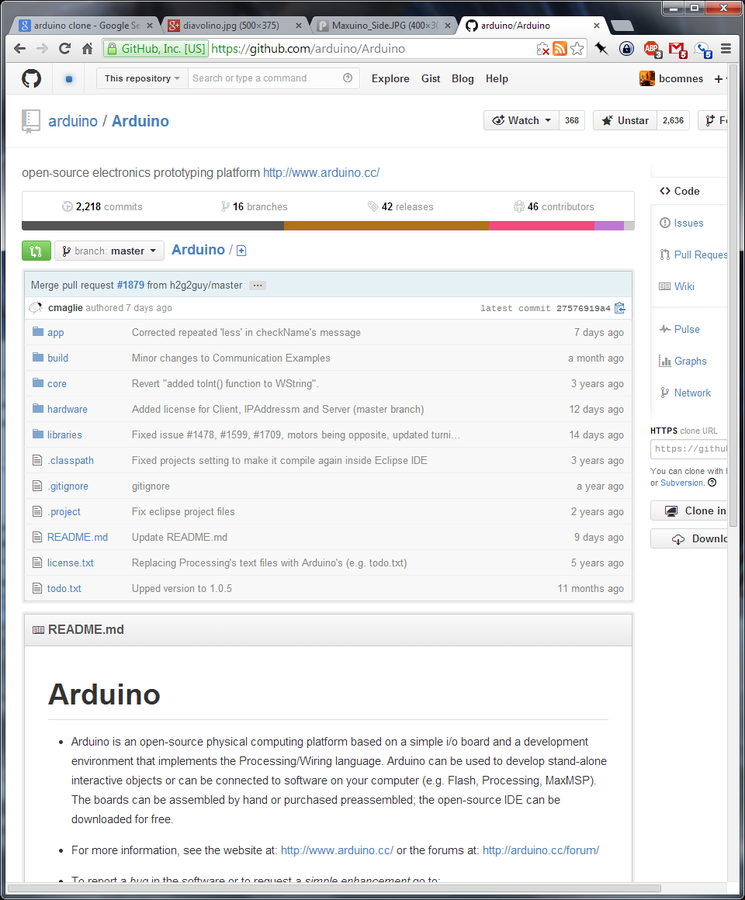Click the app folder icon
745x900 pixels.
(x=38, y=332)
